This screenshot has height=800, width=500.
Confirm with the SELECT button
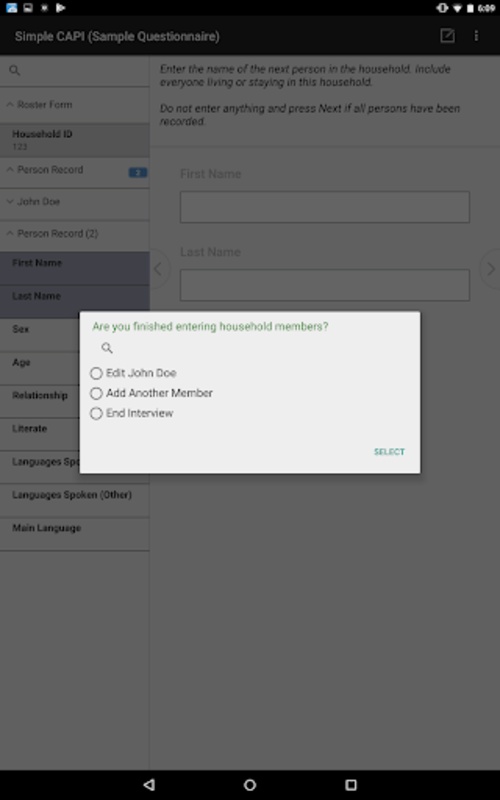(389, 452)
